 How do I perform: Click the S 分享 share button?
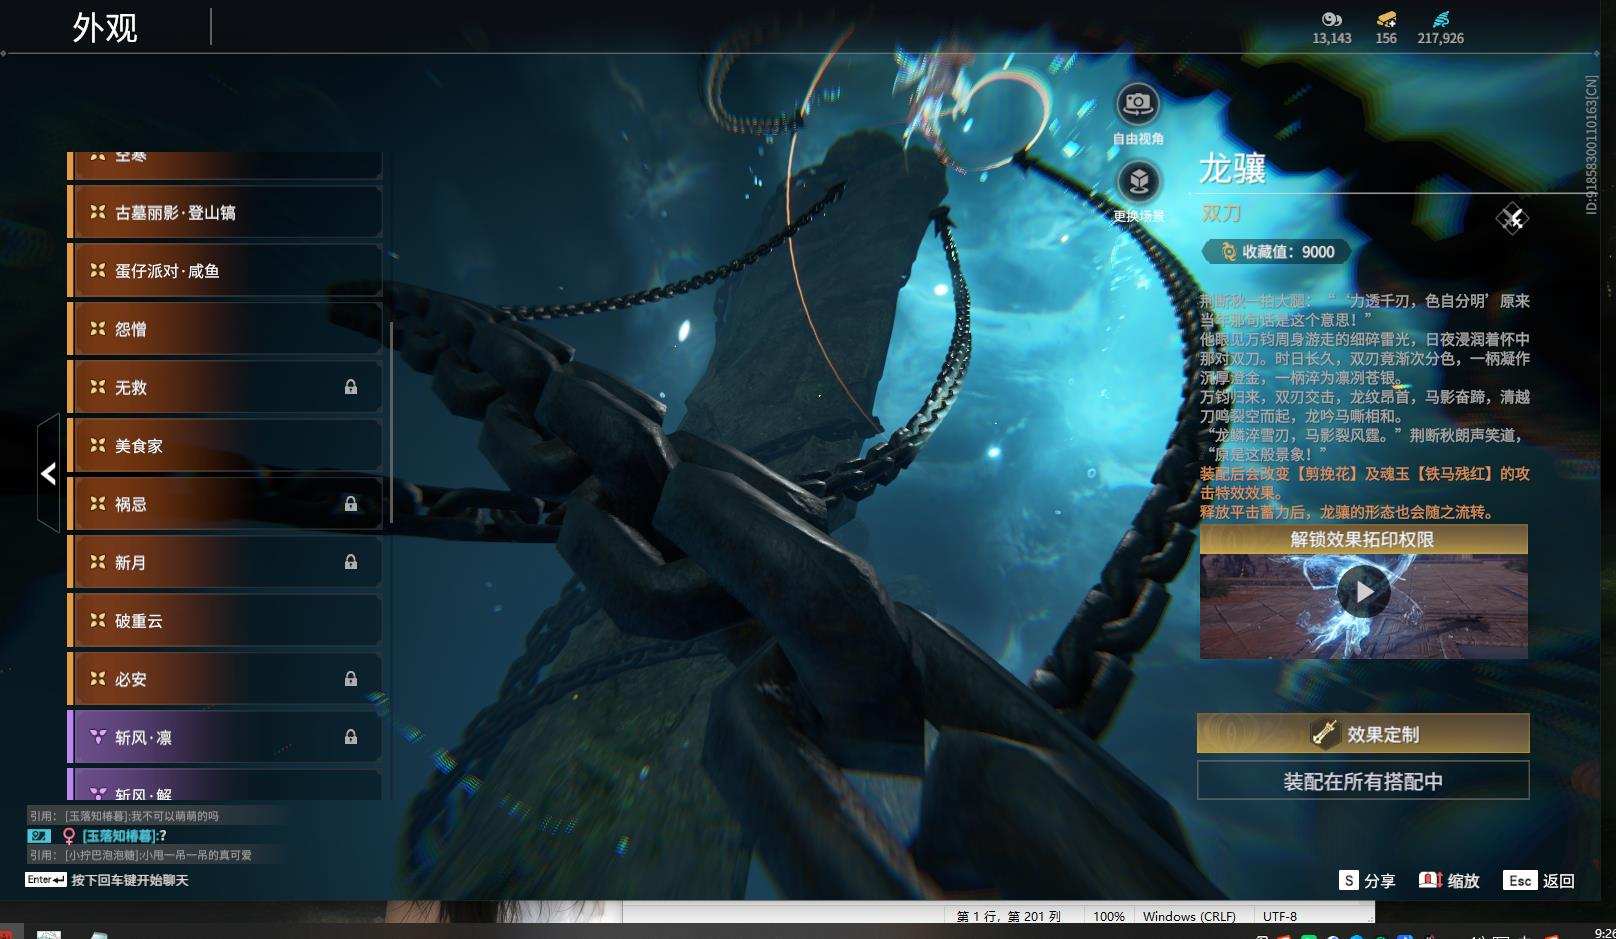tap(1367, 880)
